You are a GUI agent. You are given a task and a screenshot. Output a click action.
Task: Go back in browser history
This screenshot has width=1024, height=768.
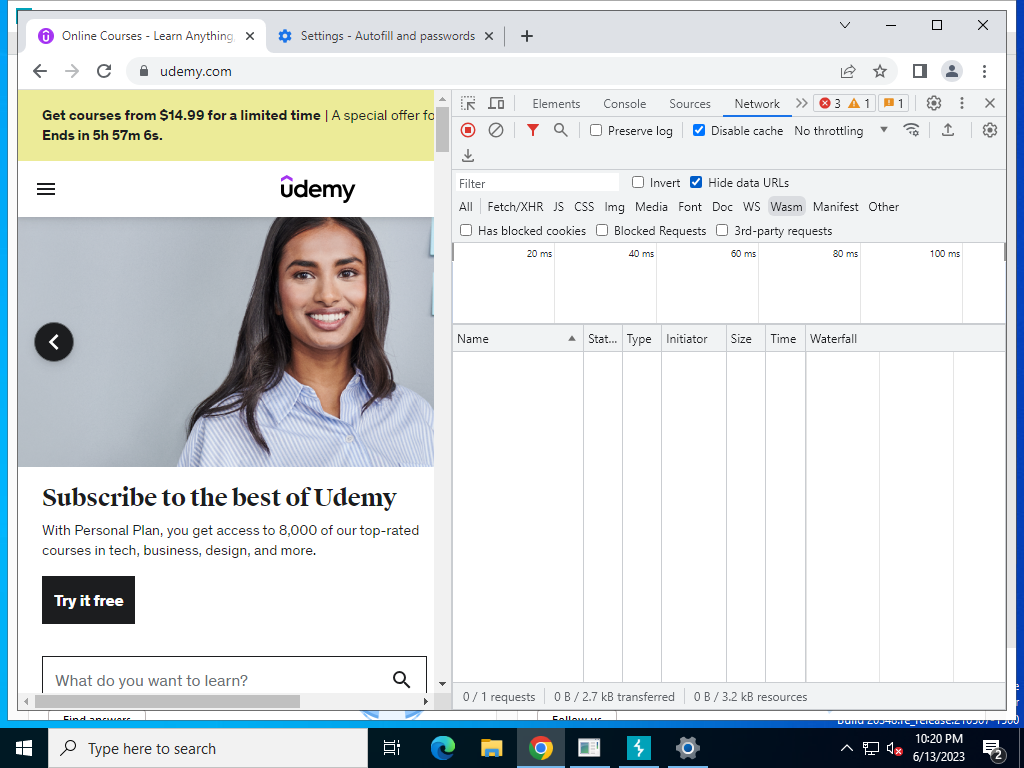(x=40, y=71)
